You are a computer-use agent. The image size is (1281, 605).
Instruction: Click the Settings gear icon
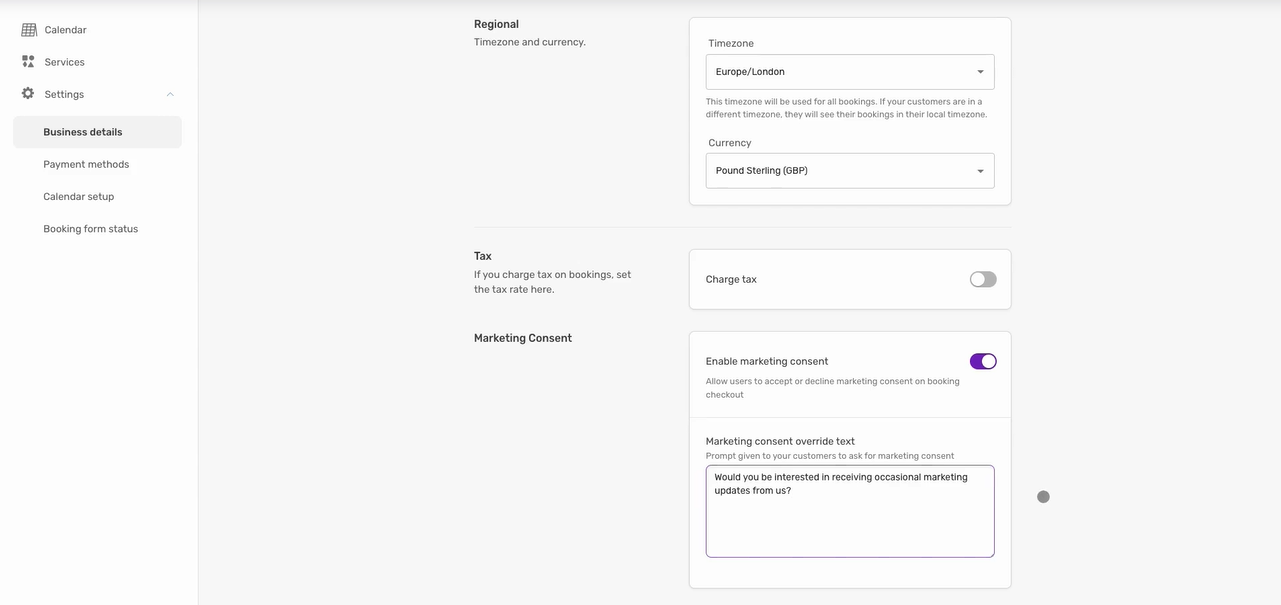point(28,94)
